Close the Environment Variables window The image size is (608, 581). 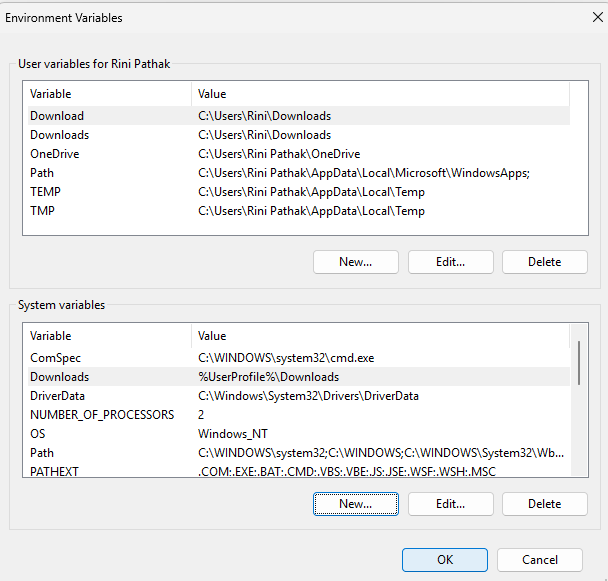click(x=583, y=18)
